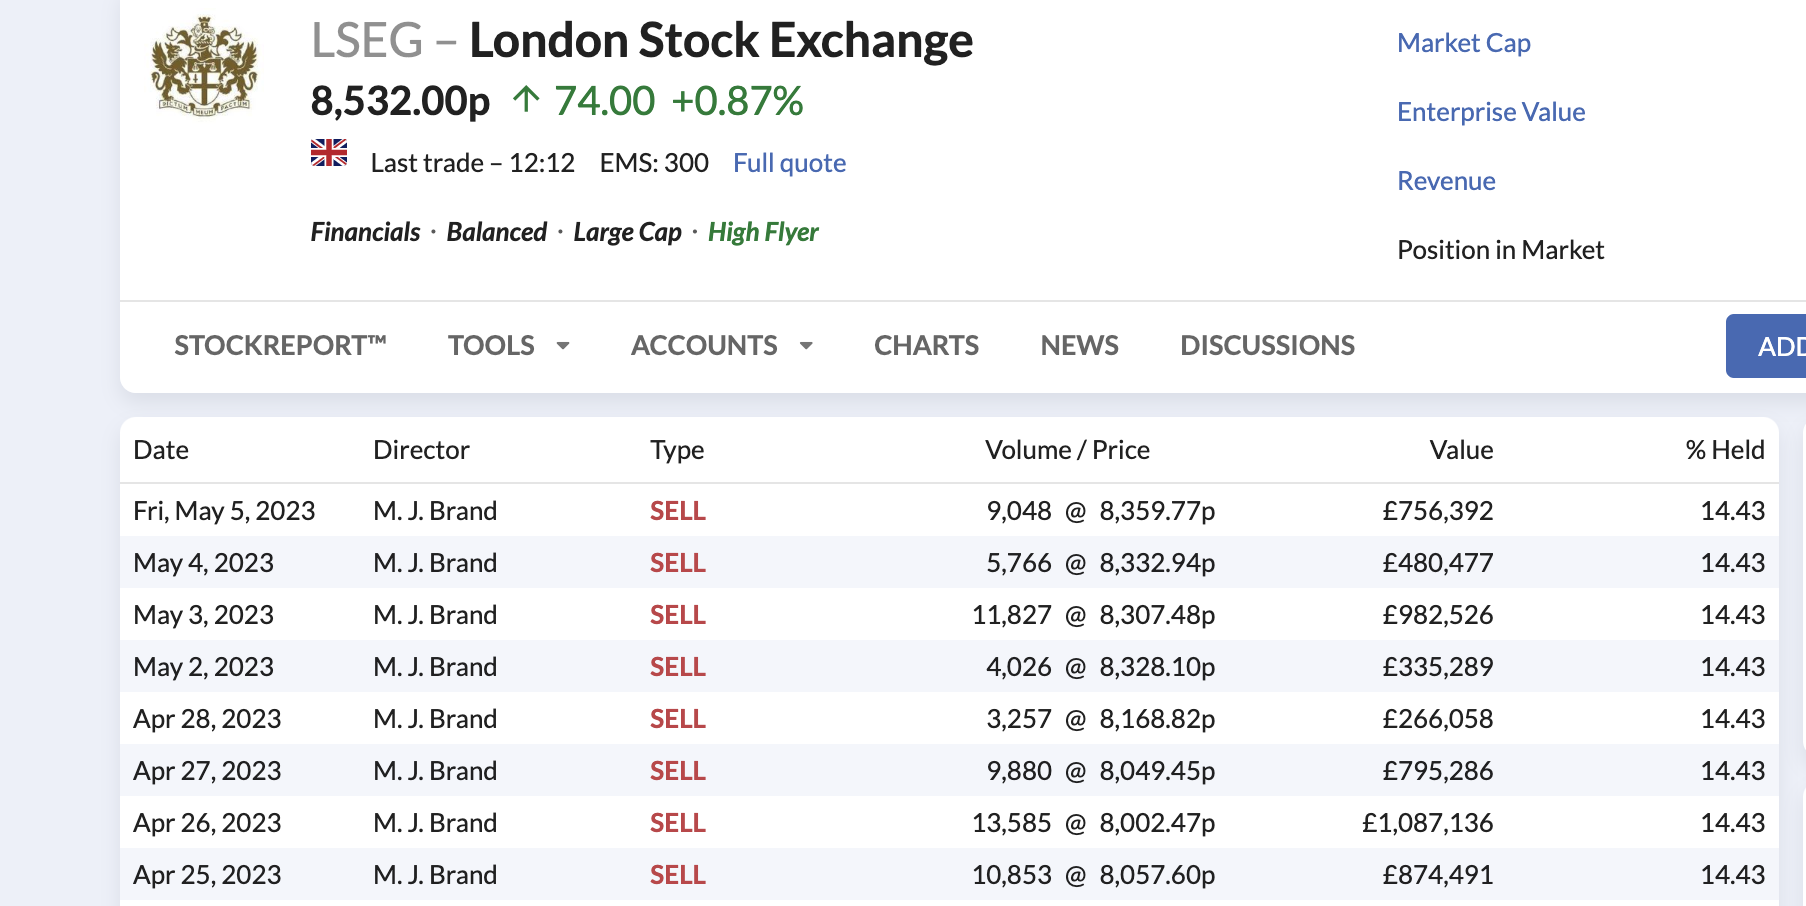1806x906 pixels.
Task: Click the £756,392 value cell
Action: [1438, 511]
